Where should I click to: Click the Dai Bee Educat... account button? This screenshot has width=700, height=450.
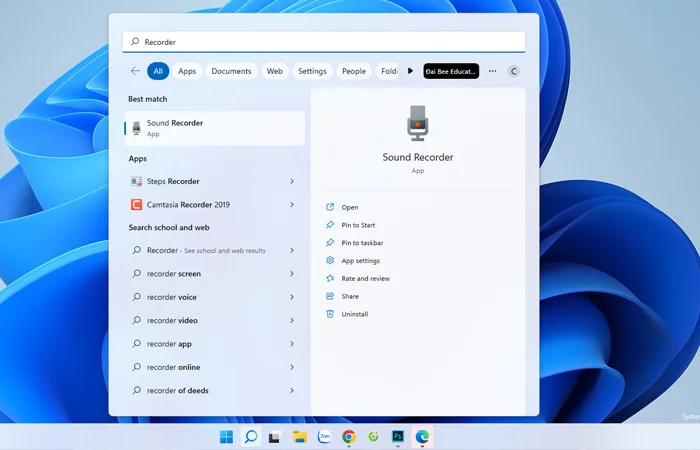(451, 71)
